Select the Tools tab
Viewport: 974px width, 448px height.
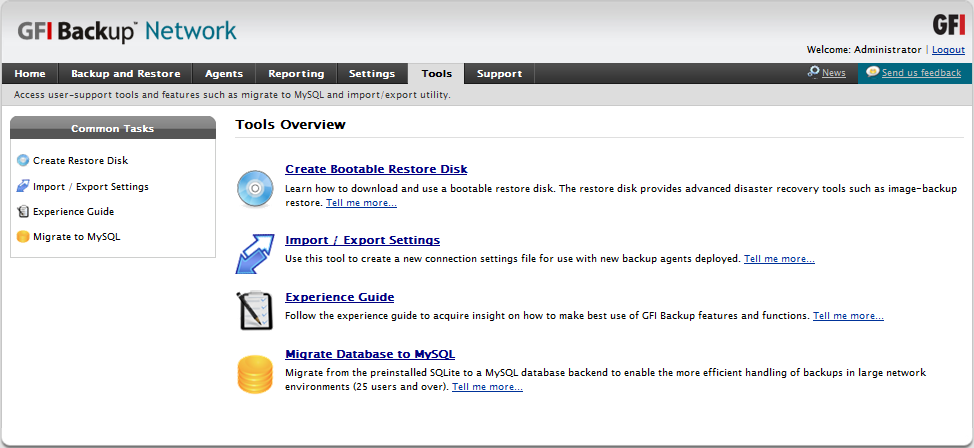point(436,73)
